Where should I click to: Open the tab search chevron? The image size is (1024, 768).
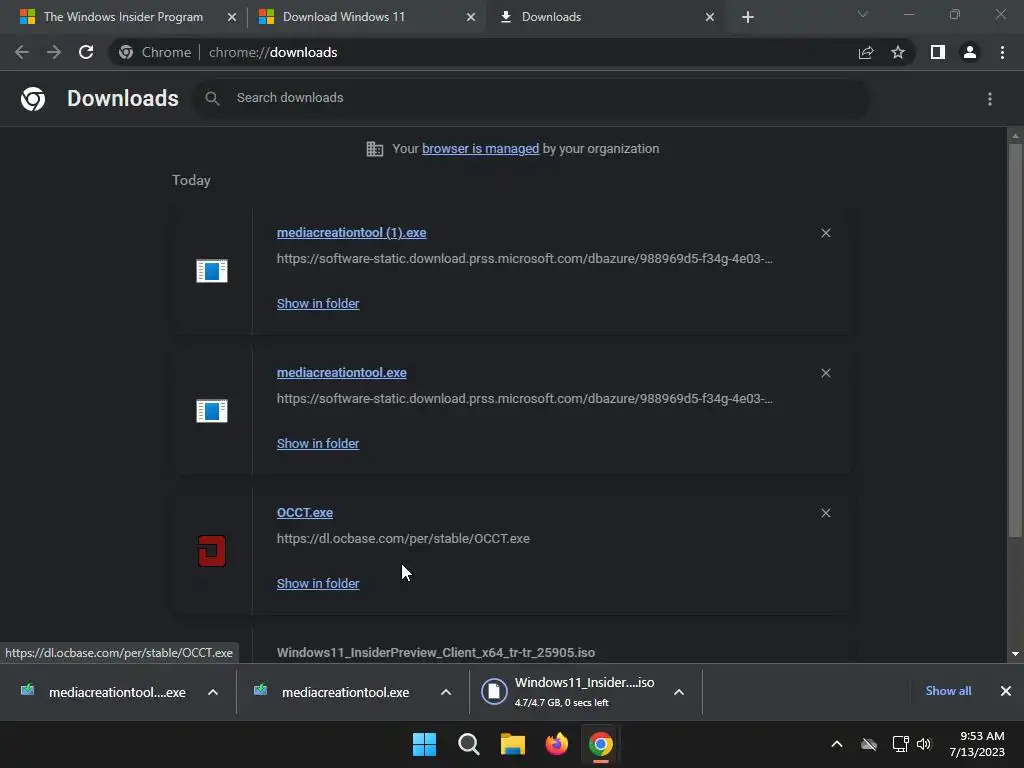click(x=863, y=14)
